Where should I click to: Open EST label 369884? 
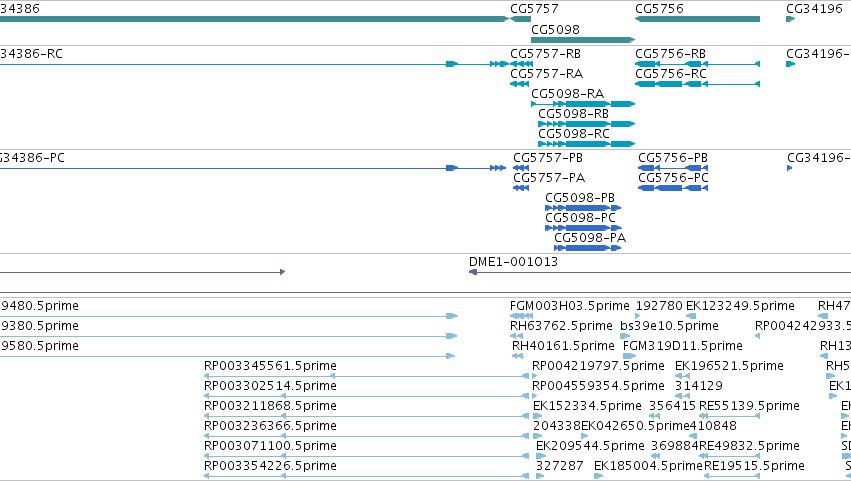675,446
